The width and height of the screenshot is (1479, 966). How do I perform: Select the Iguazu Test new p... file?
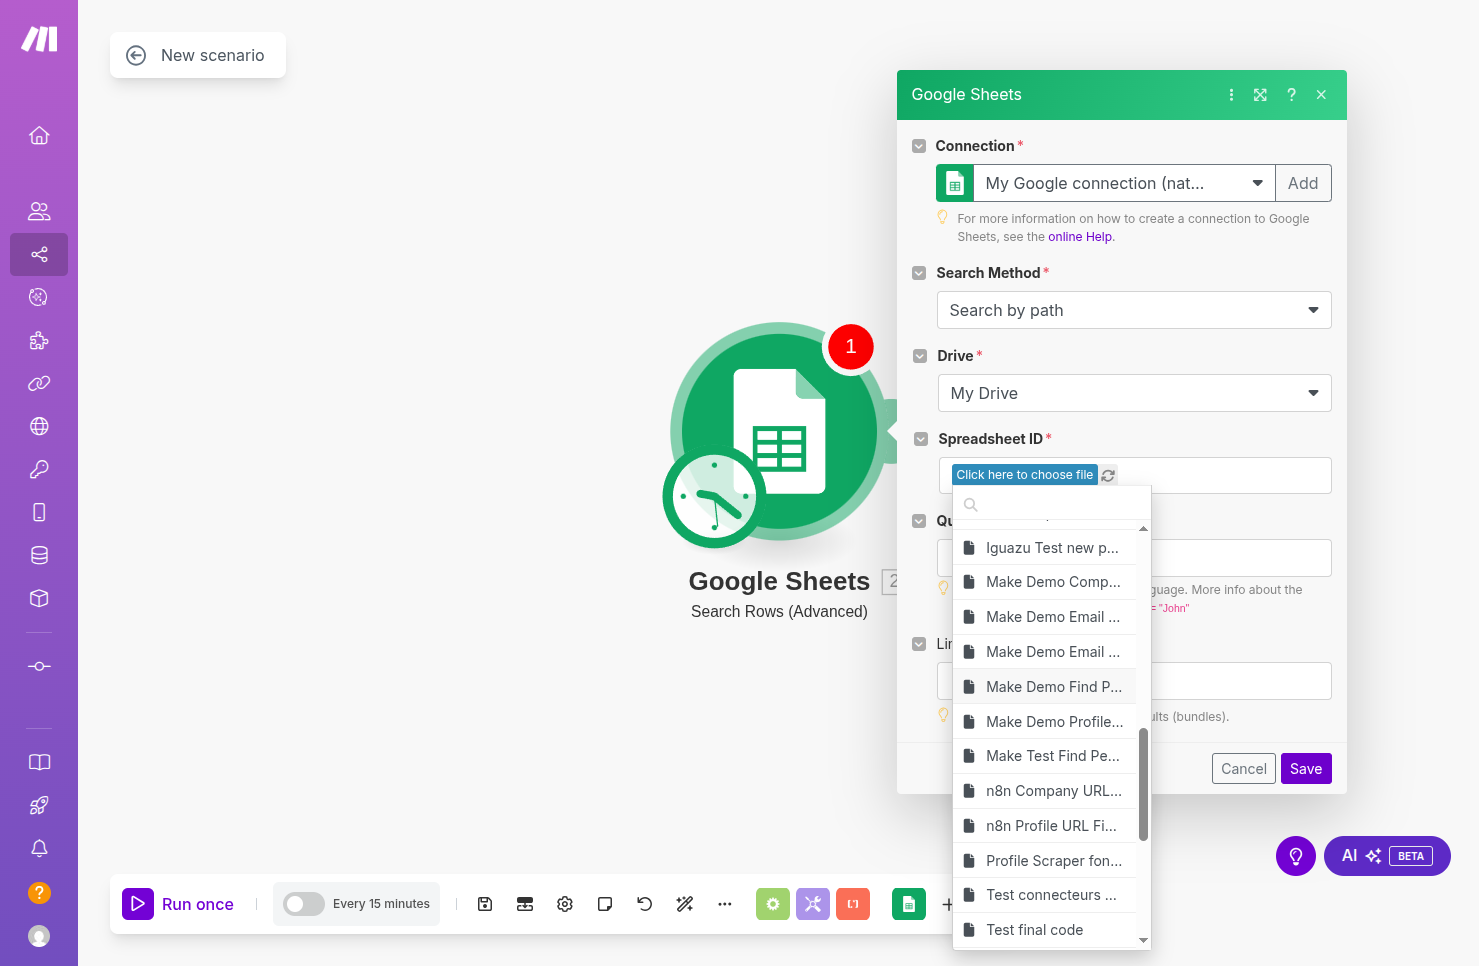pos(1045,548)
